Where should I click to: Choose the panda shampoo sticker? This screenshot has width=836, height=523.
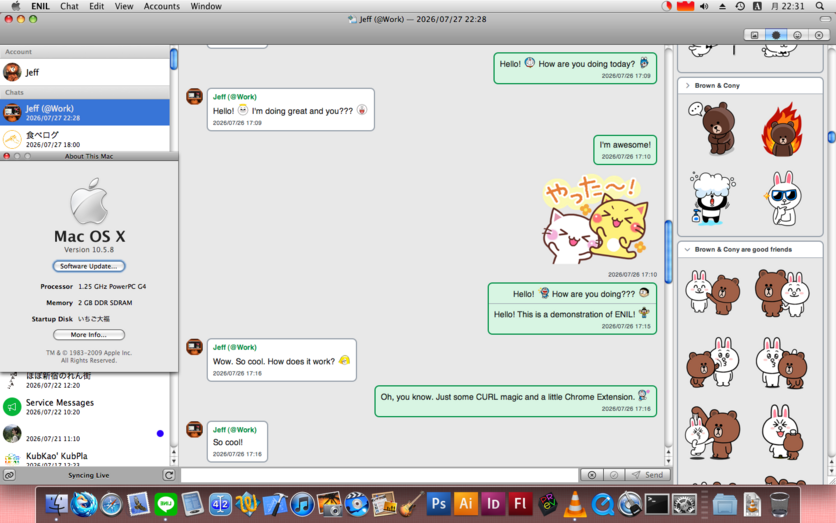pyautogui.click(x=712, y=198)
